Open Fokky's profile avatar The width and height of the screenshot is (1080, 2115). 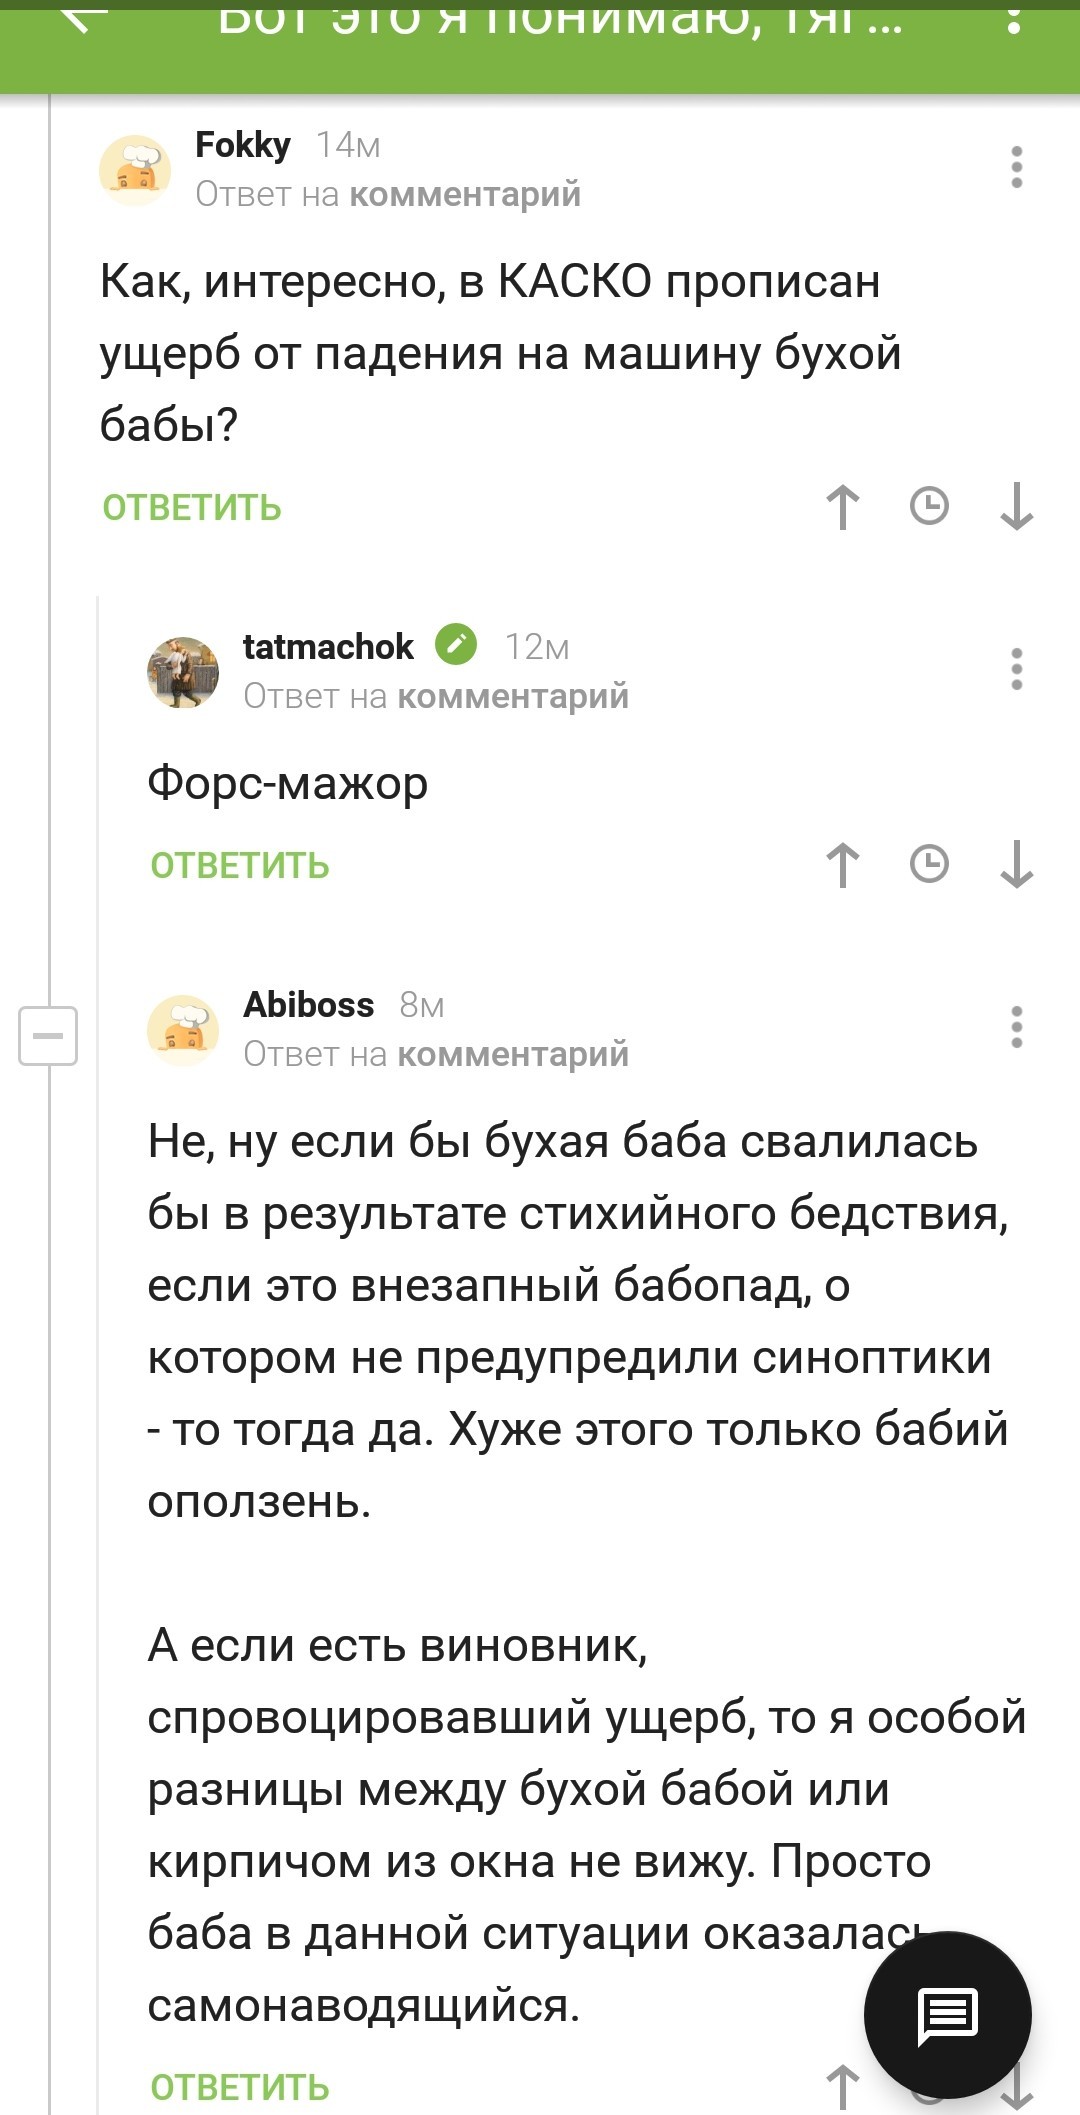[136, 170]
